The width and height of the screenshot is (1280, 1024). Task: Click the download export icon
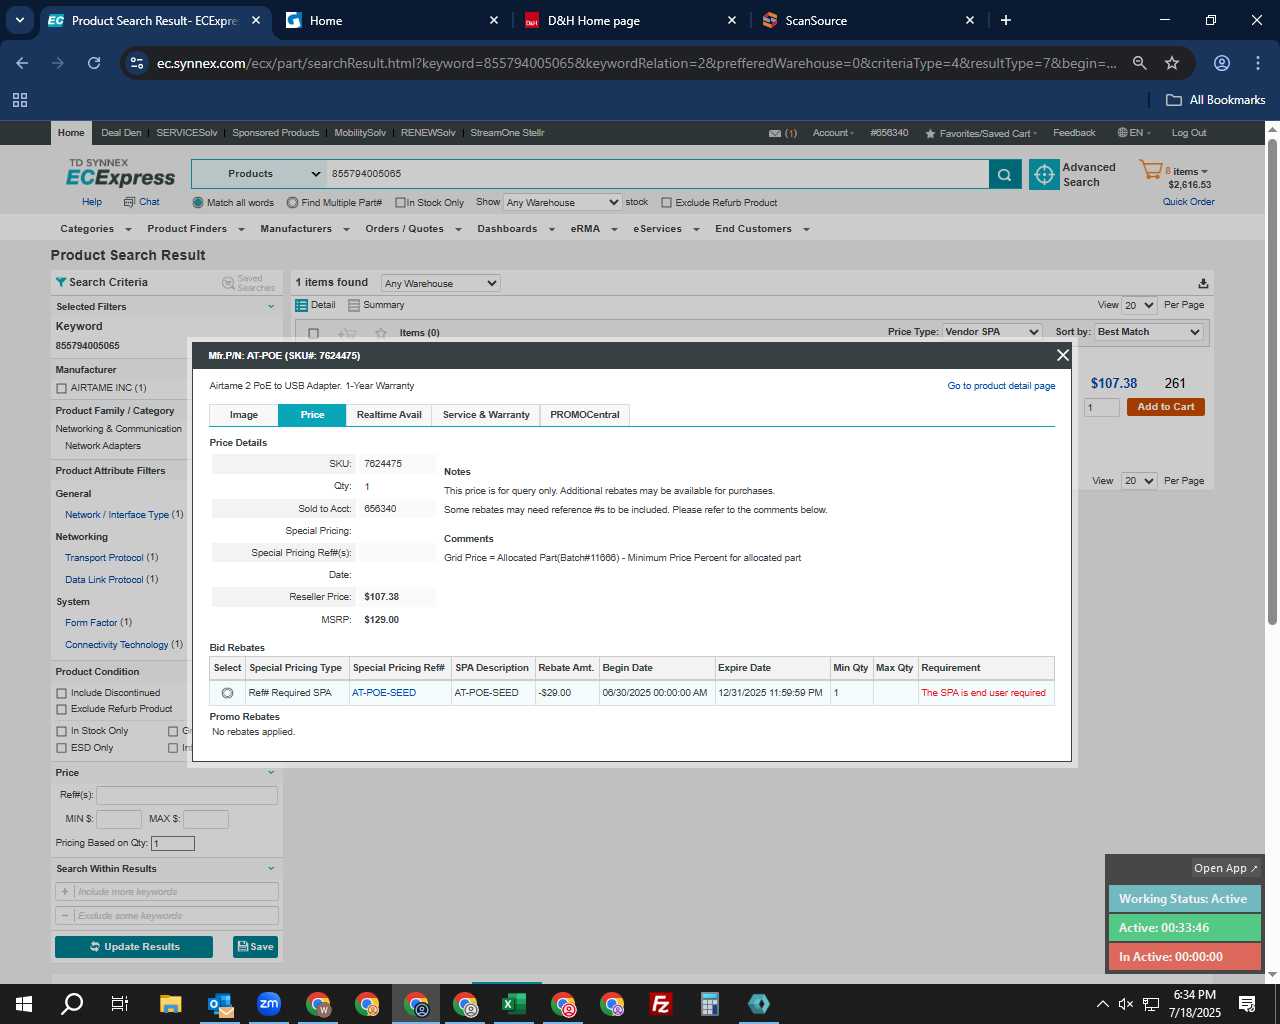(x=1203, y=283)
